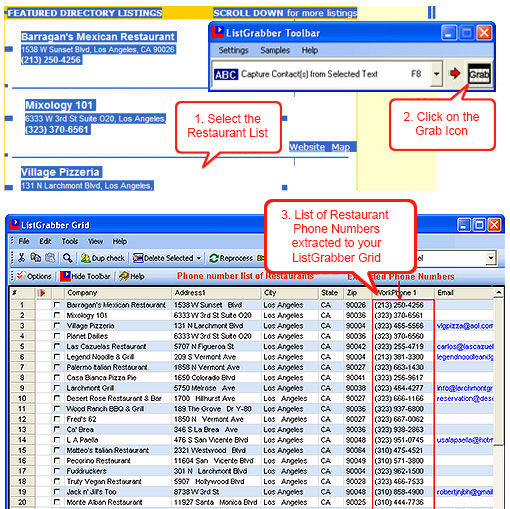The width and height of the screenshot is (510, 509).
Task: Click the Reprocess toolbar button
Action: pos(231,258)
